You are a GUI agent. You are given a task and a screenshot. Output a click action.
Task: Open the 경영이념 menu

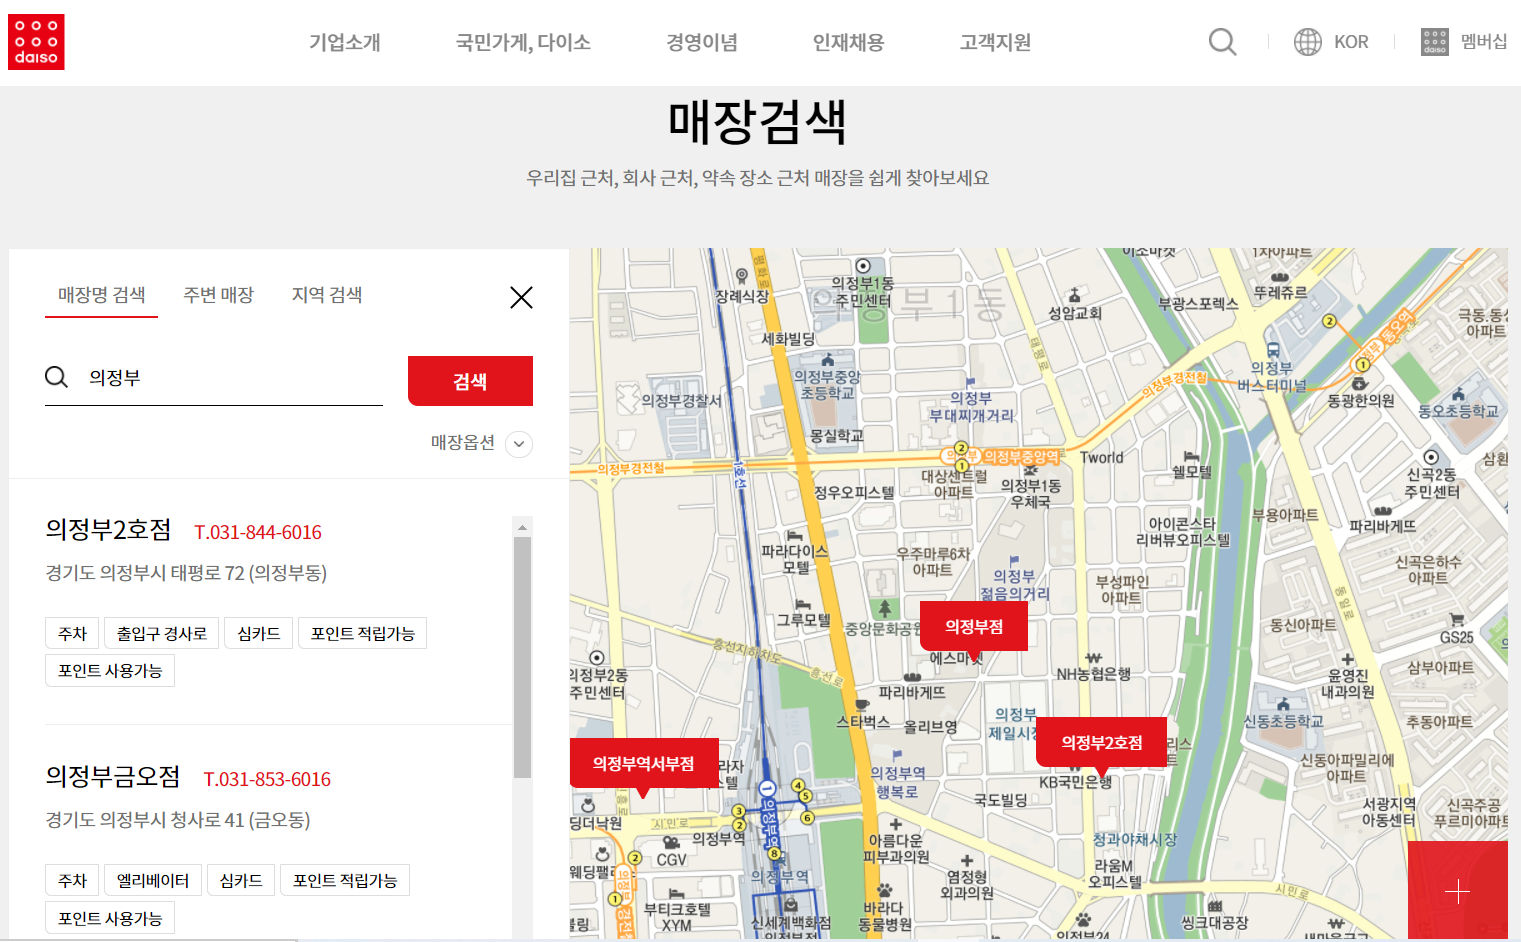pos(702,42)
